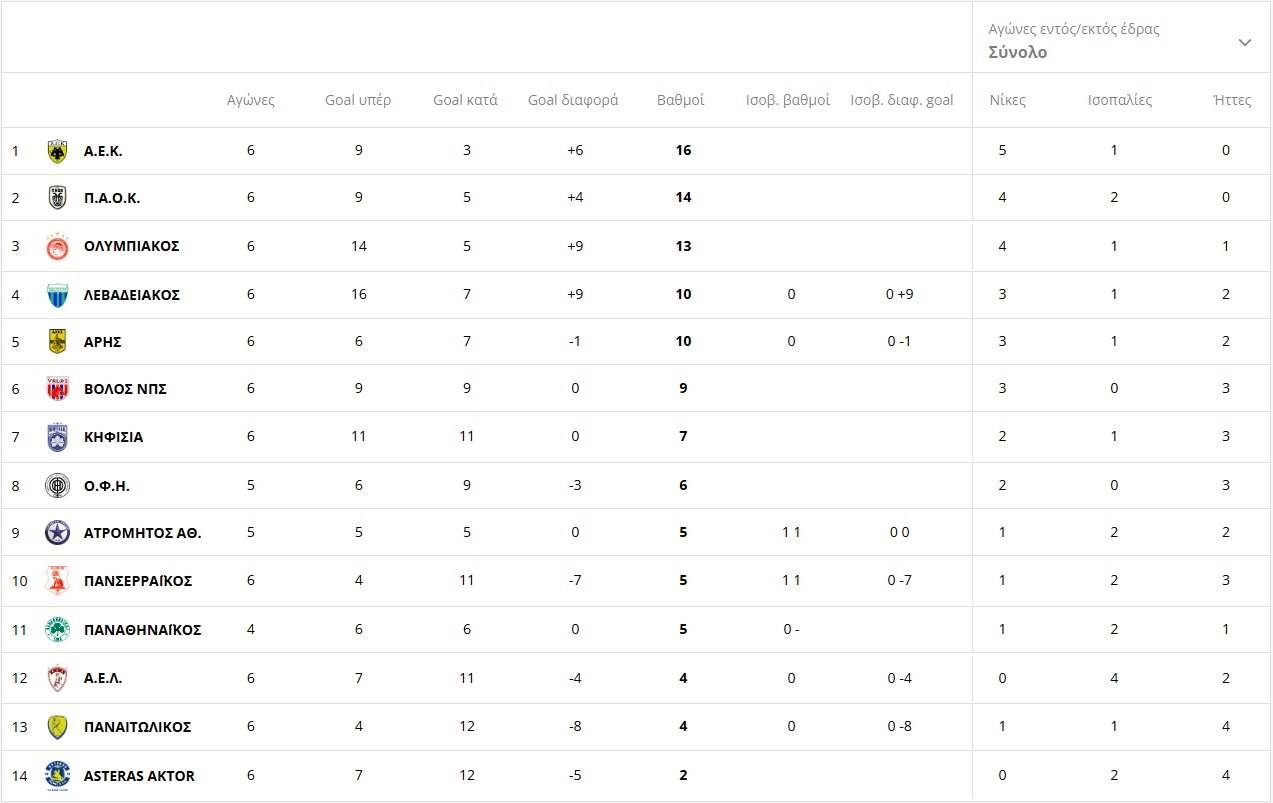Click the Goal διαφορά column header
Image resolution: width=1273 pixels, height=803 pixels.
pos(573,100)
